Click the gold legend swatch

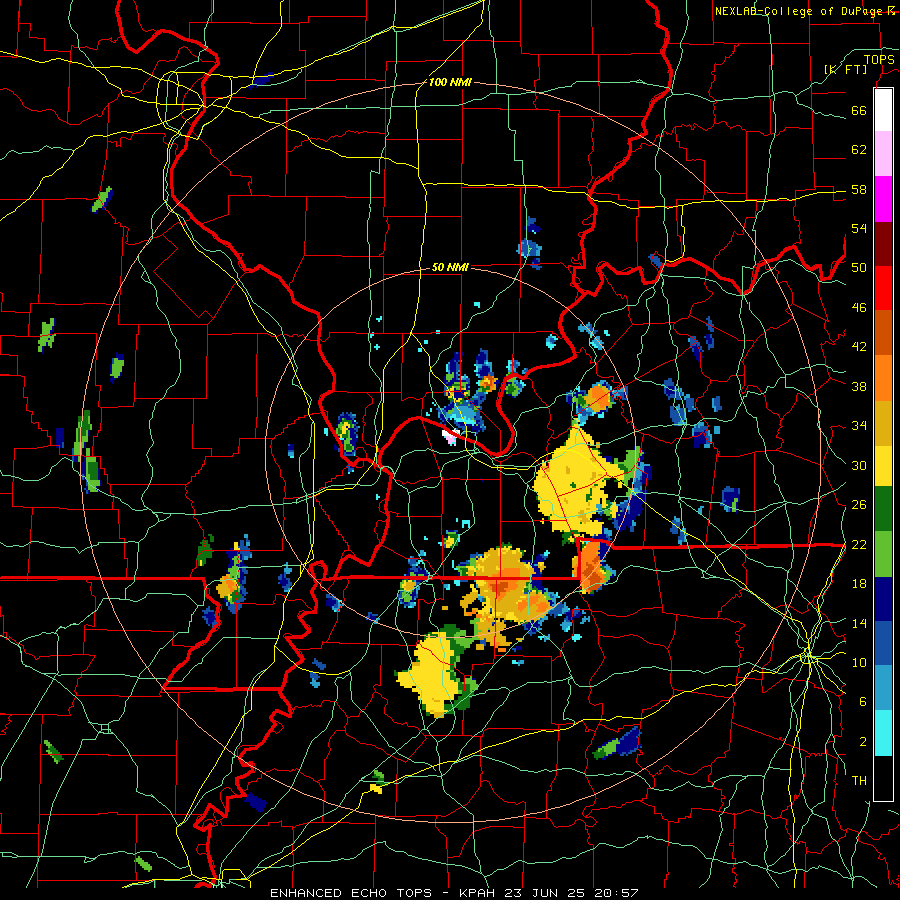[x=883, y=422]
